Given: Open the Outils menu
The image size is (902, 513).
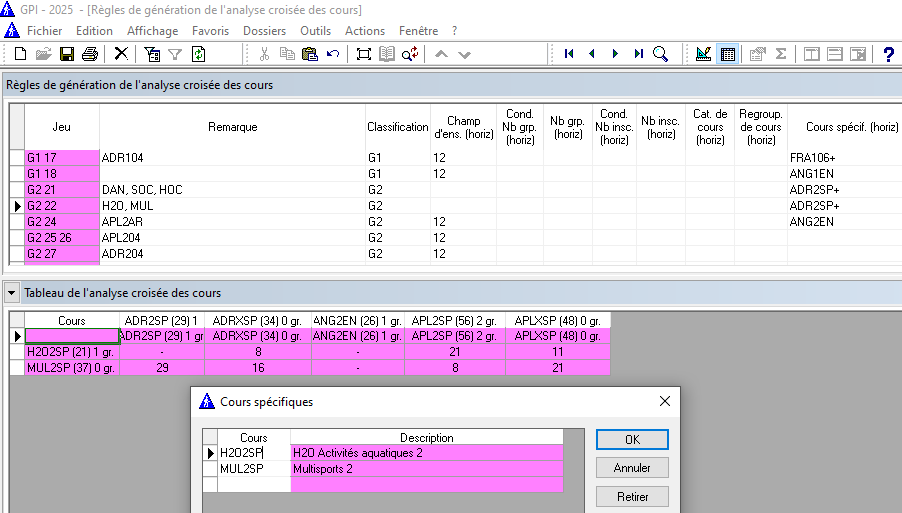Looking at the screenshot, I should tap(316, 31).
